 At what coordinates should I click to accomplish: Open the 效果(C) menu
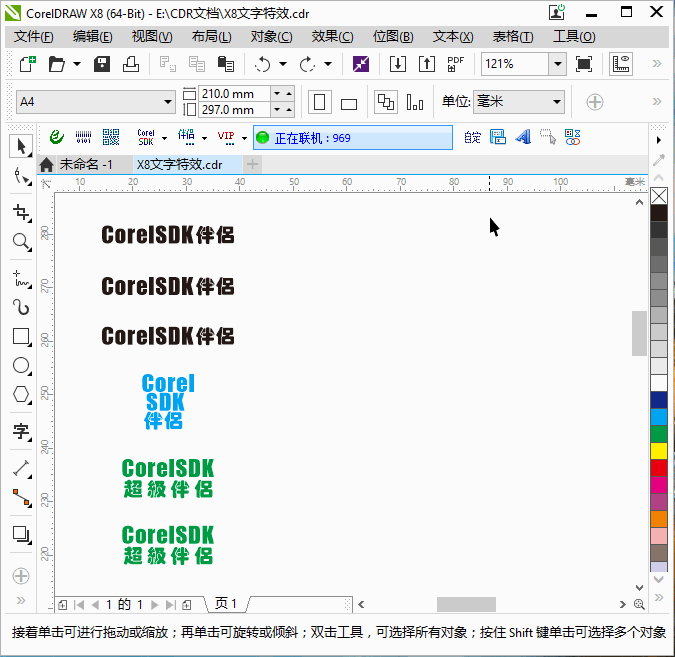pyautogui.click(x=332, y=37)
